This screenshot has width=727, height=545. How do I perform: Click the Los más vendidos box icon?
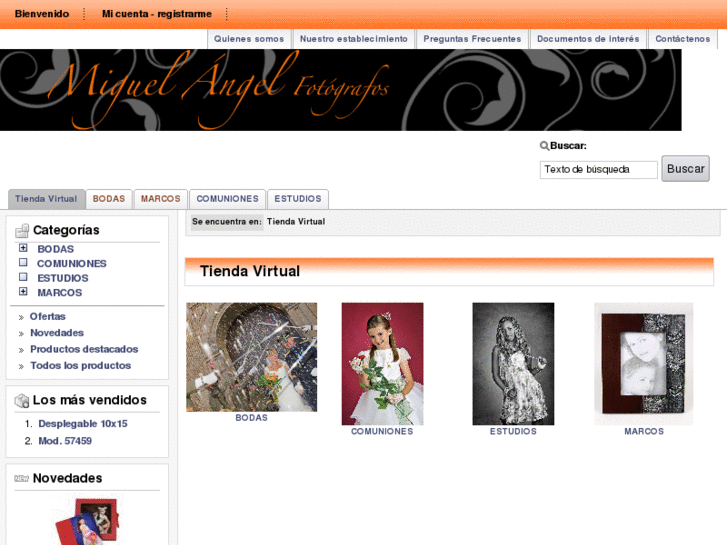click(22, 401)
